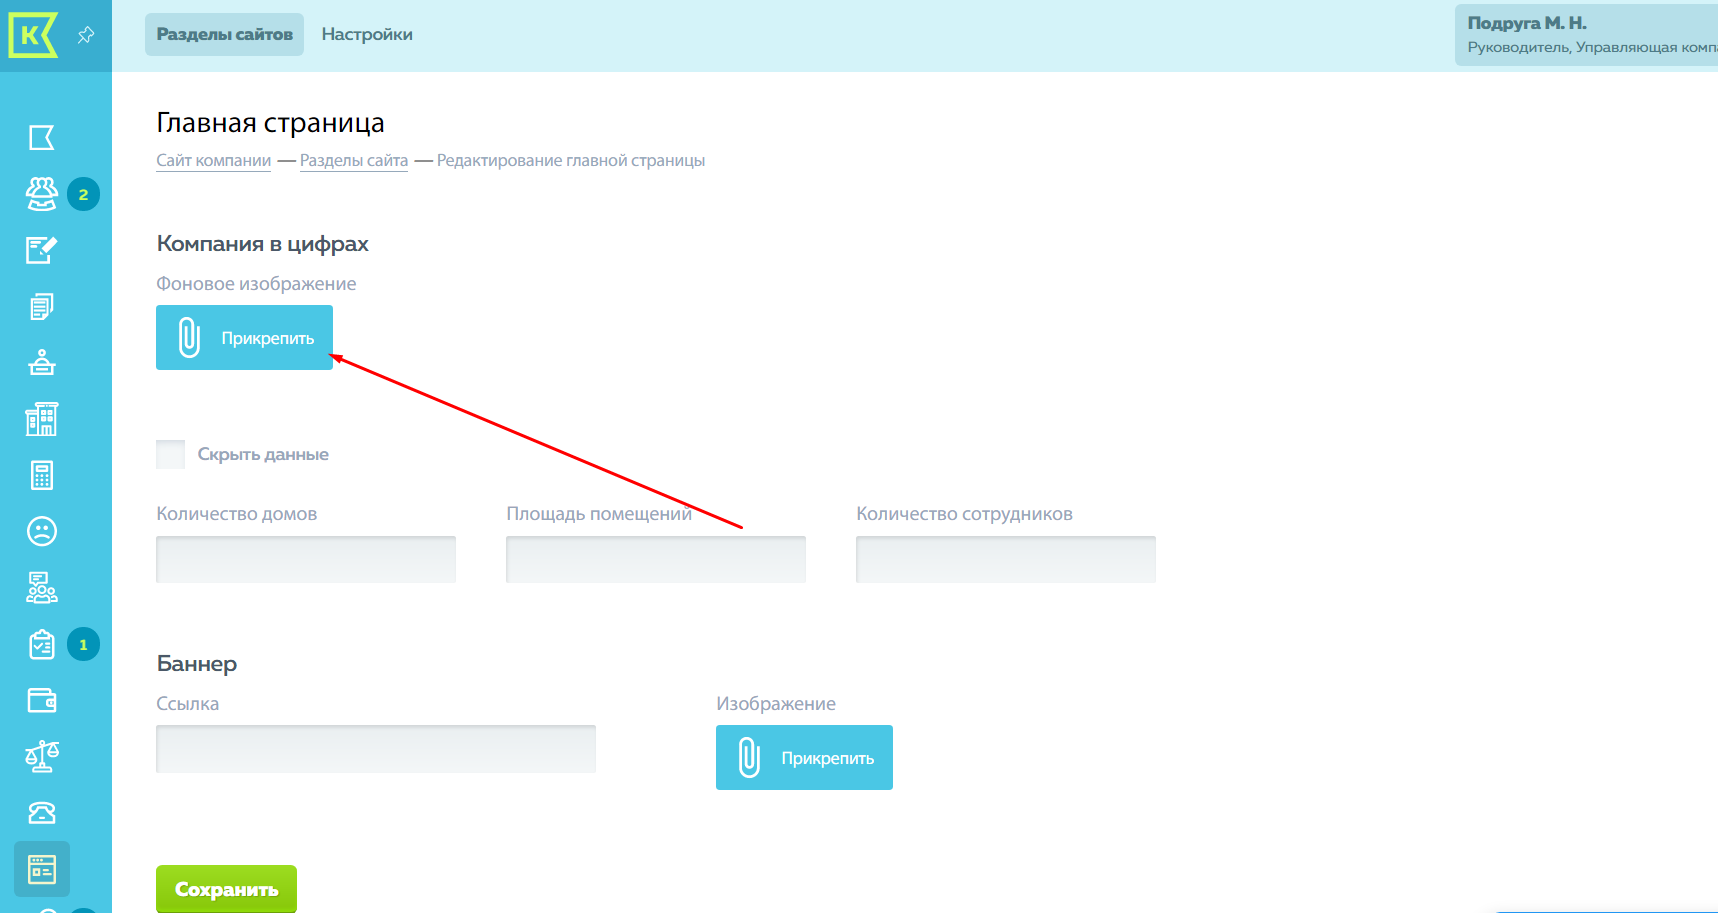This screenshot has width=1718, height=913.
Task: Attach a banner image with 'Прикрепить'
Action: point(804,758)
